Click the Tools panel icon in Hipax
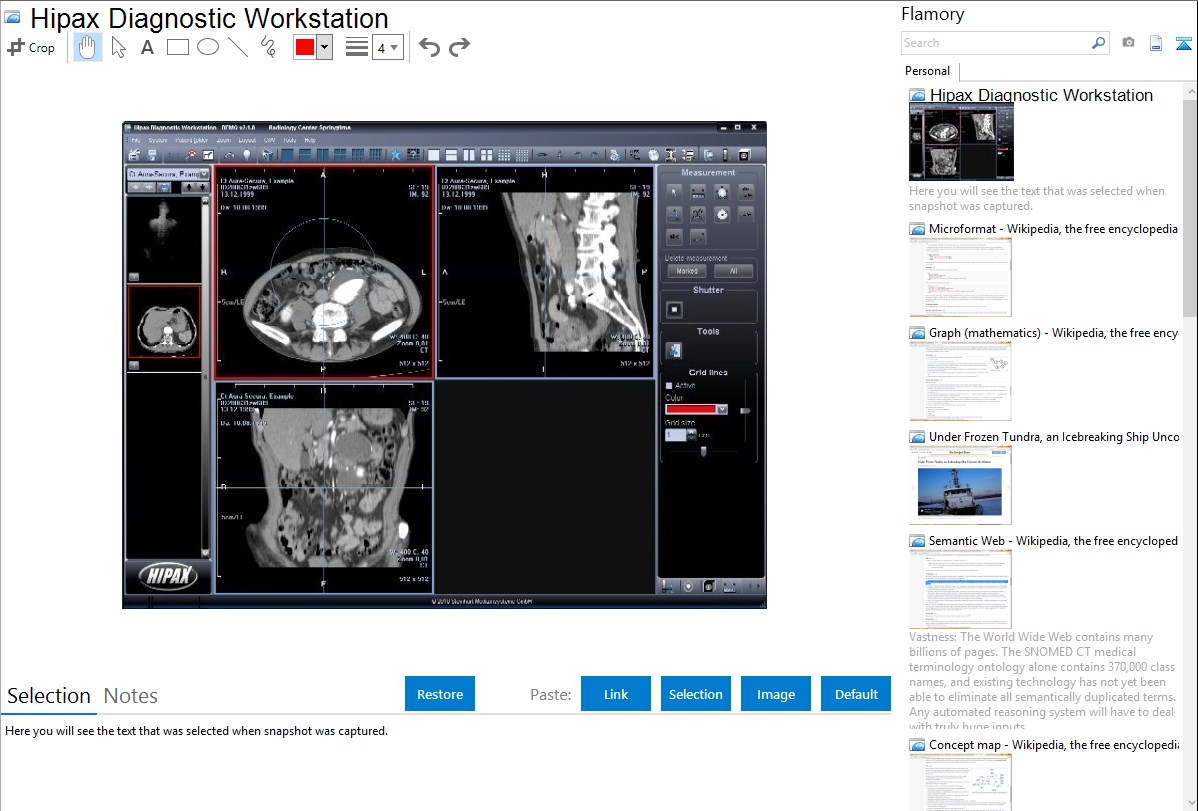This screenshot has width=1198, height=811. pyautogui.click(x=674, y=350)
